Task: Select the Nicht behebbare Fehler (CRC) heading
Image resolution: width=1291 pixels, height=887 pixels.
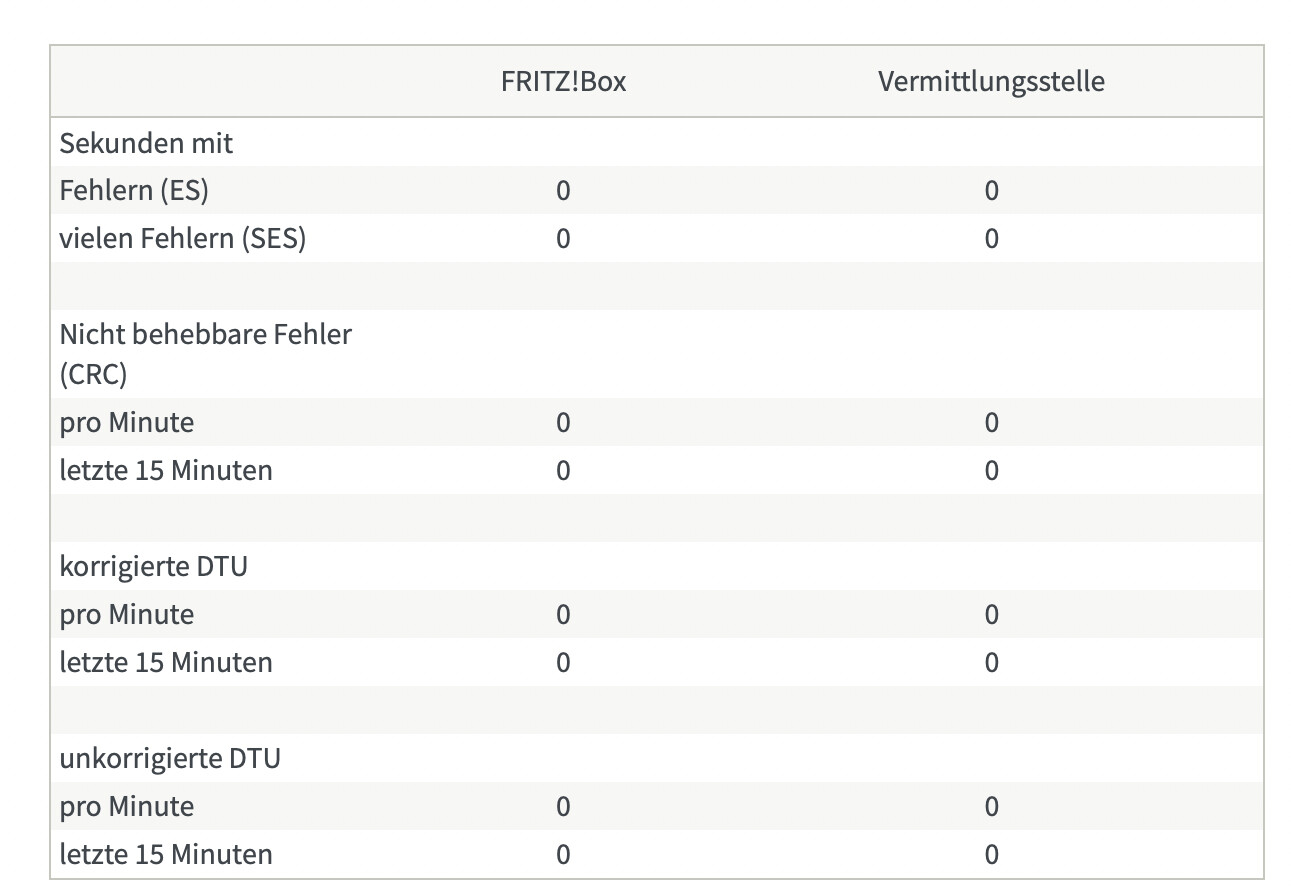Action: [206, 354]
